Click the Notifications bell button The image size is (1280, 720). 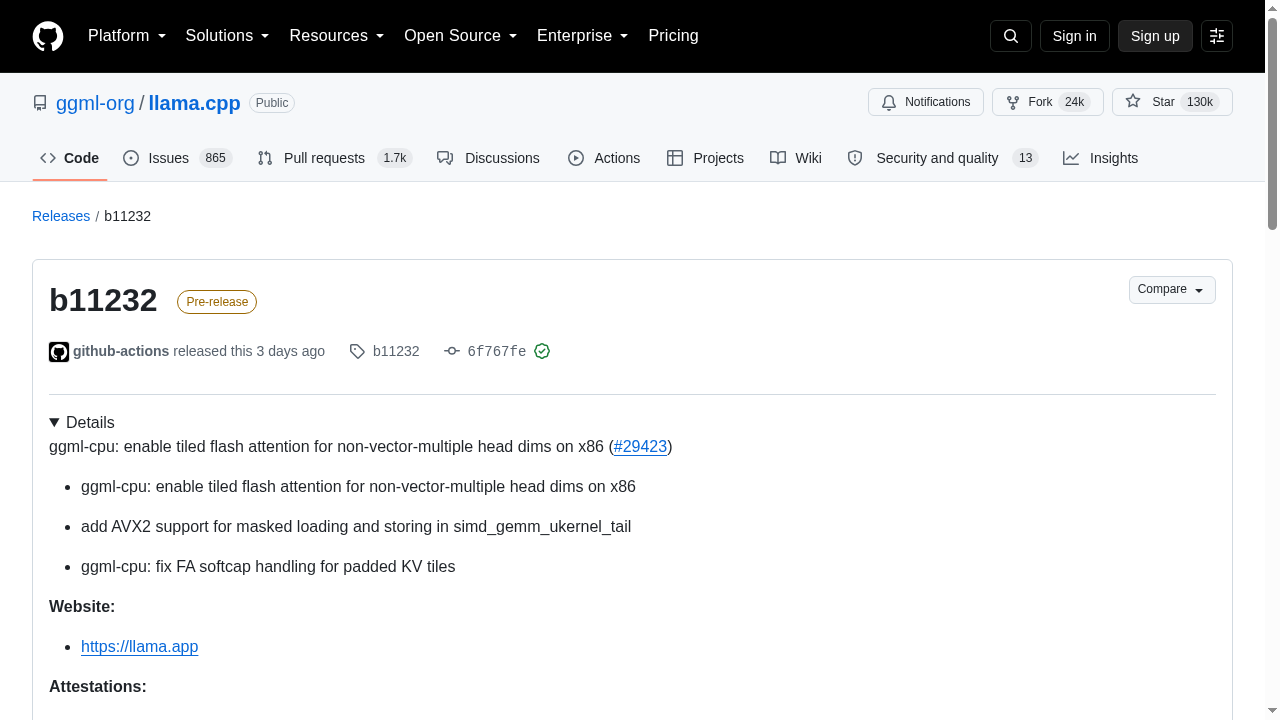(x=926, y=102)
